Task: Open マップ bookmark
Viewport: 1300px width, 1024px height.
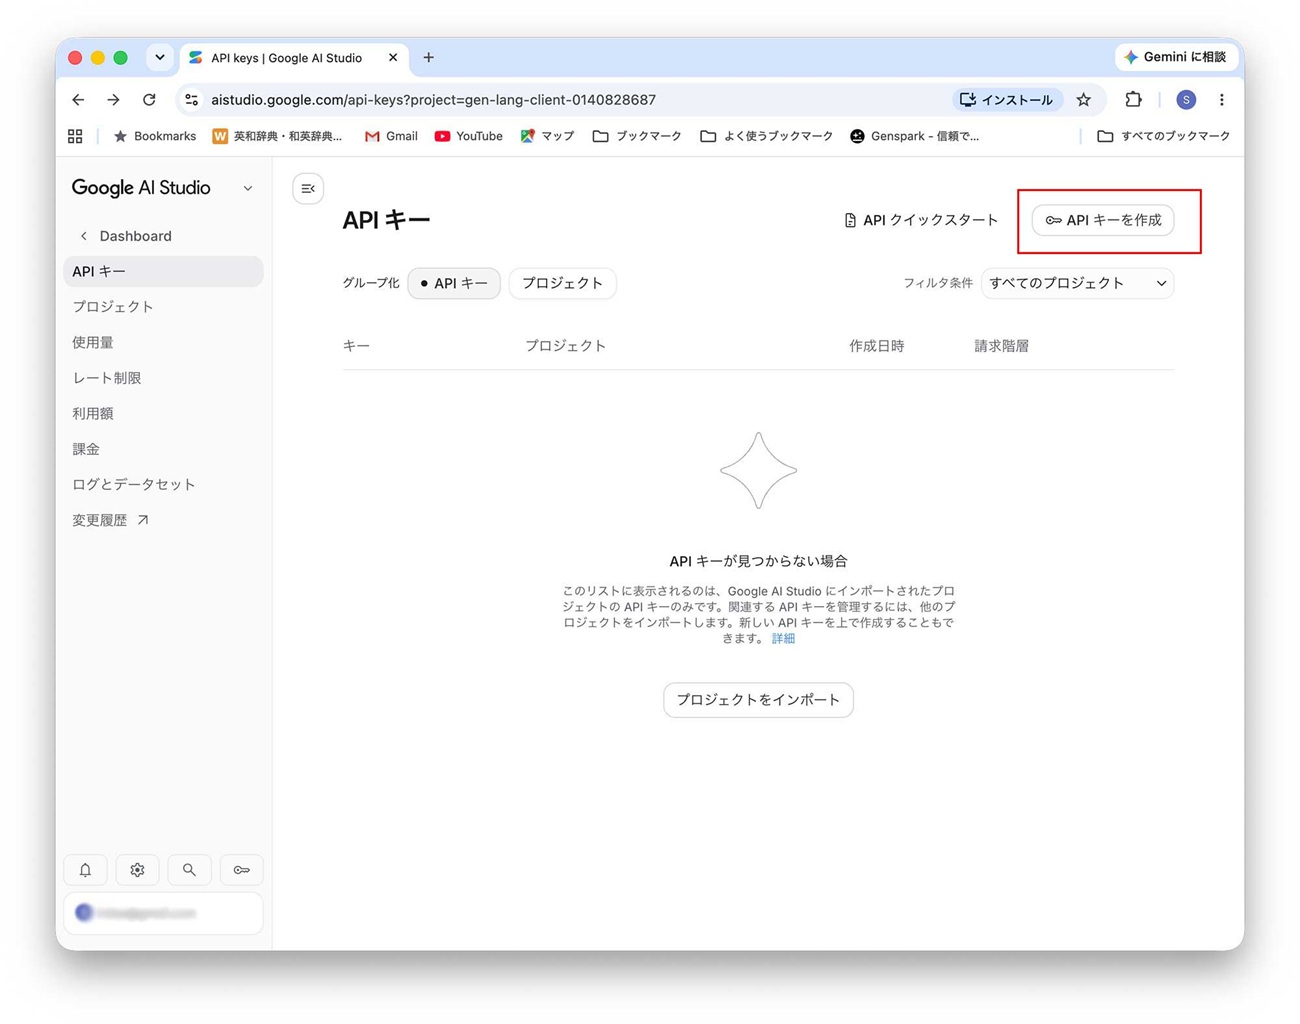Action: [547, 136]
